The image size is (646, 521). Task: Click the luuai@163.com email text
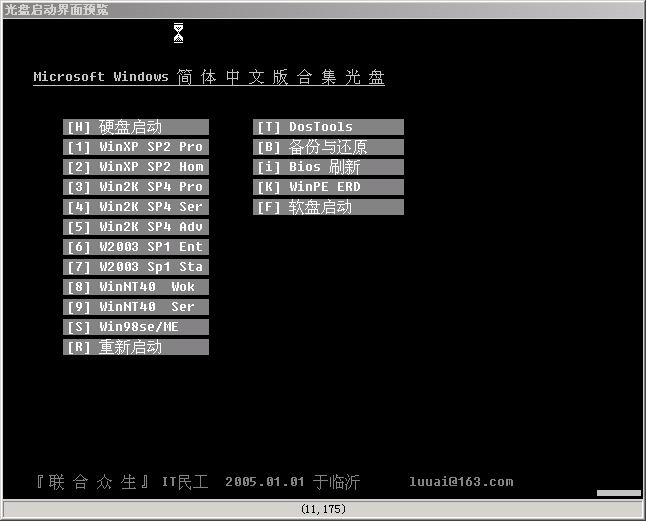pyautogui.click(x=461, y=481)
